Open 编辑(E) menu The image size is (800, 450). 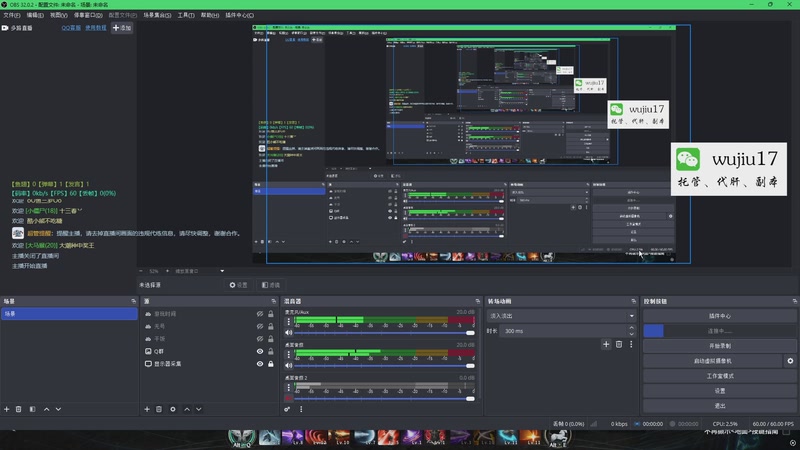click(x=35, y=15)
